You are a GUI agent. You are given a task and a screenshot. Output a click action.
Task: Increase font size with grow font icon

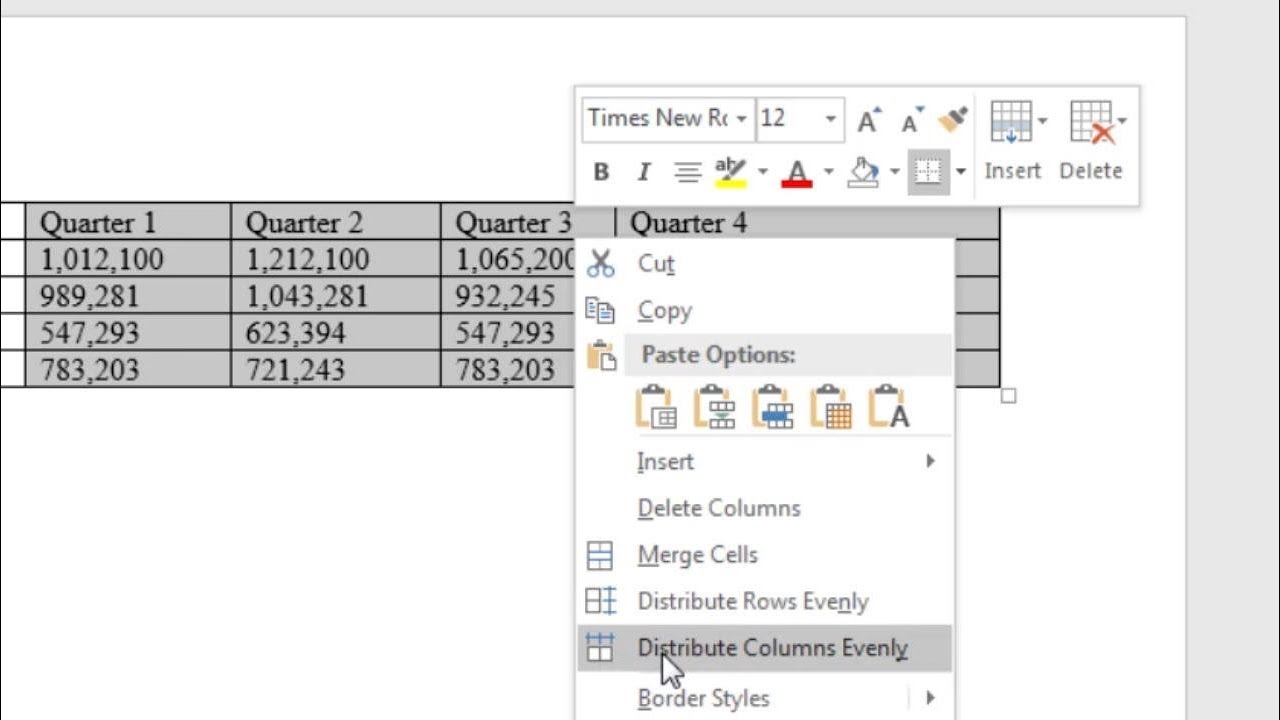(868, 120)
